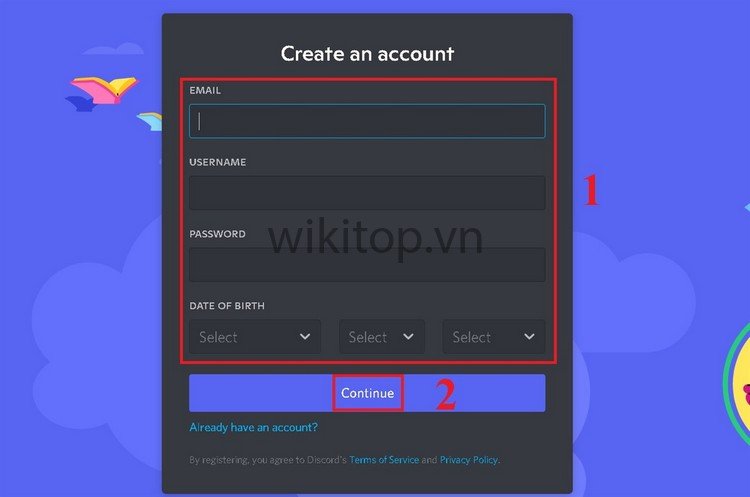Activate the Password entry field

367,265
